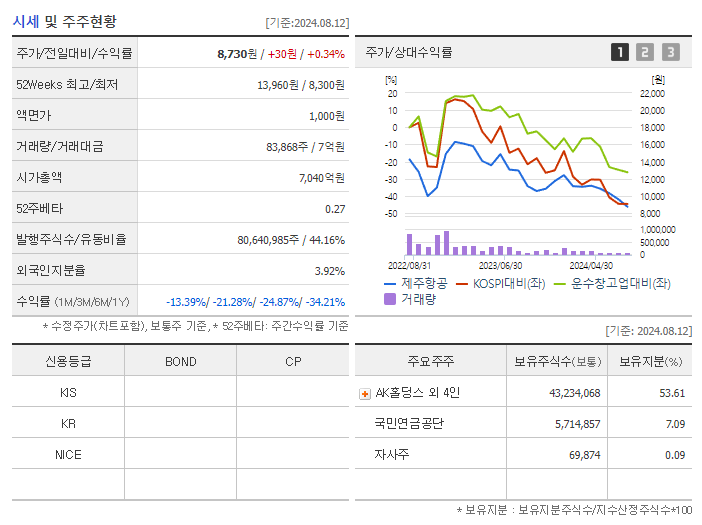The image size is (702, 525).
Task: Select 69,874 treasury share count
Action: (584, 455)
